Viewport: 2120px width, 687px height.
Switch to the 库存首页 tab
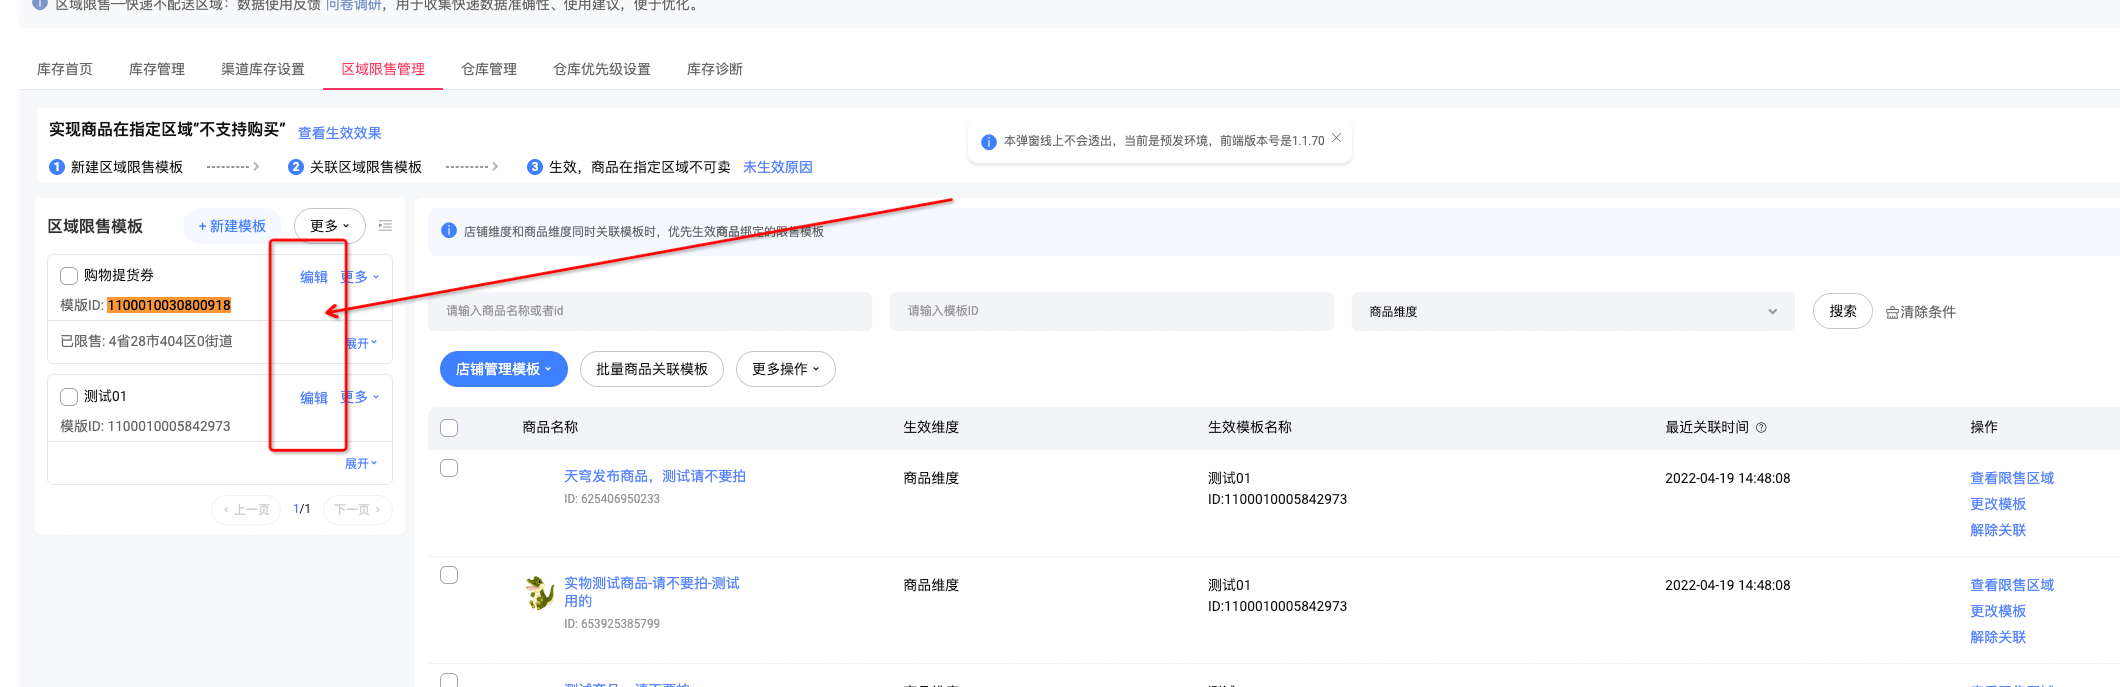point(65,69)
